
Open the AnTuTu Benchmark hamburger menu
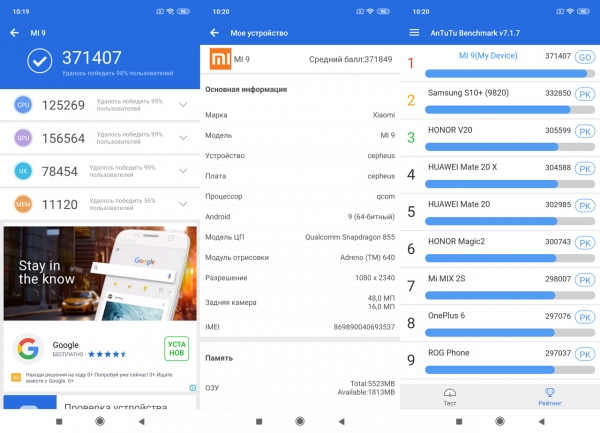[x=414, y=33]
